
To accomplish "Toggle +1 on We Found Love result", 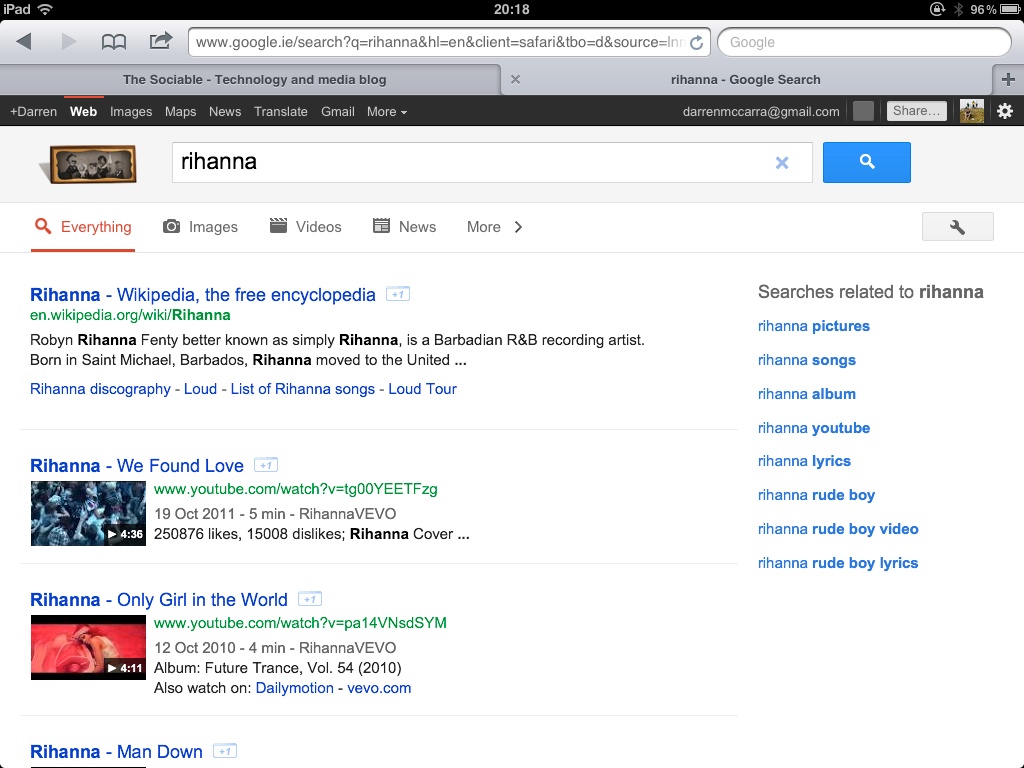I will tap(265, 465).
